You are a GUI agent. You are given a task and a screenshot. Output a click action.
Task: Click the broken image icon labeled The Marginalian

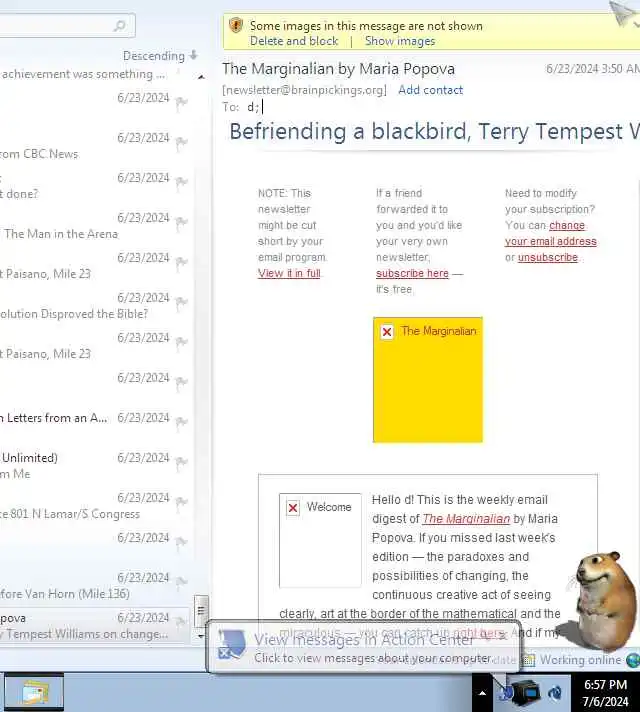tap(387, 332)
